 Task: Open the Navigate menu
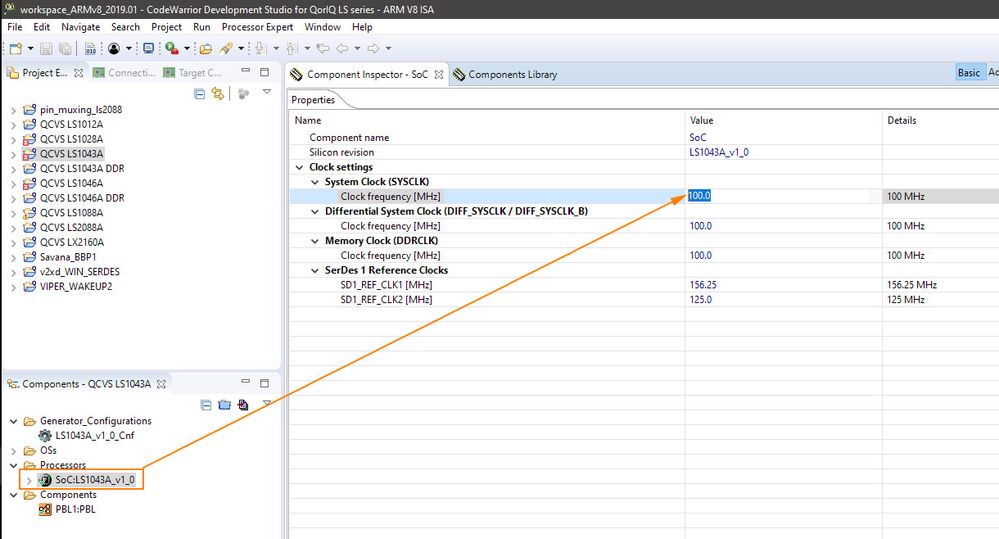pyautogui.click(x=80, y=27)
